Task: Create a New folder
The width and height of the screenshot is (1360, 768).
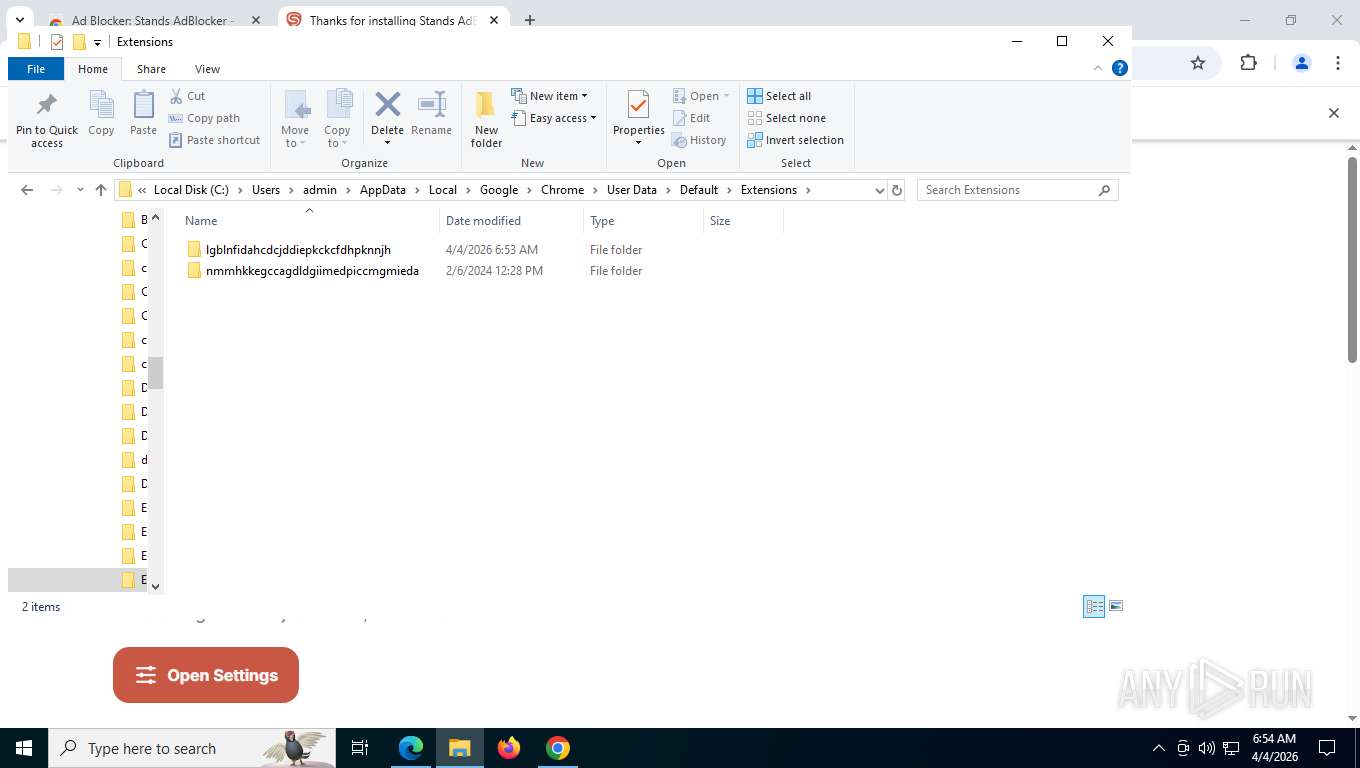Action: point(486,119)
